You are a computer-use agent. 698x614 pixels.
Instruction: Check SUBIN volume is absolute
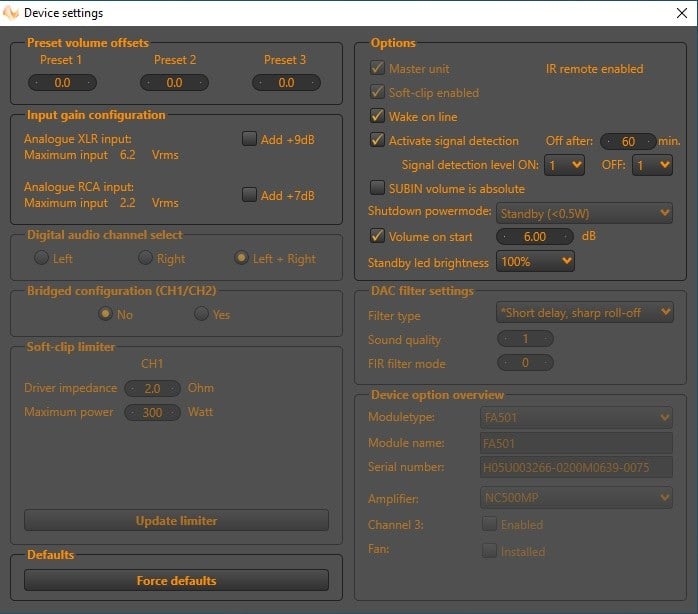point(377,188)
